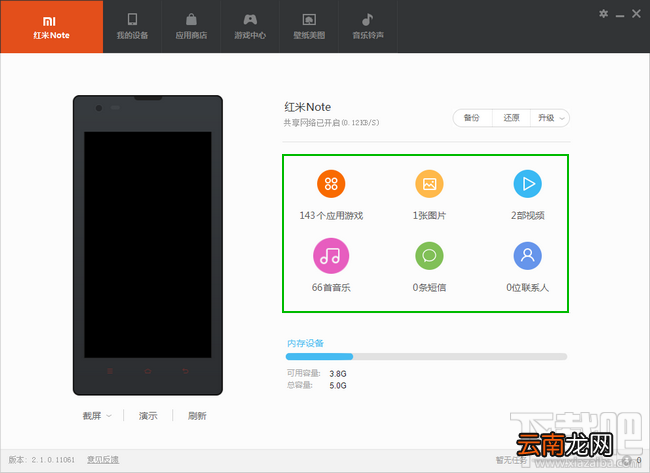Click the 备份 backup button
The width and height of the screenshot is (650, 473).
coord(472,118)
